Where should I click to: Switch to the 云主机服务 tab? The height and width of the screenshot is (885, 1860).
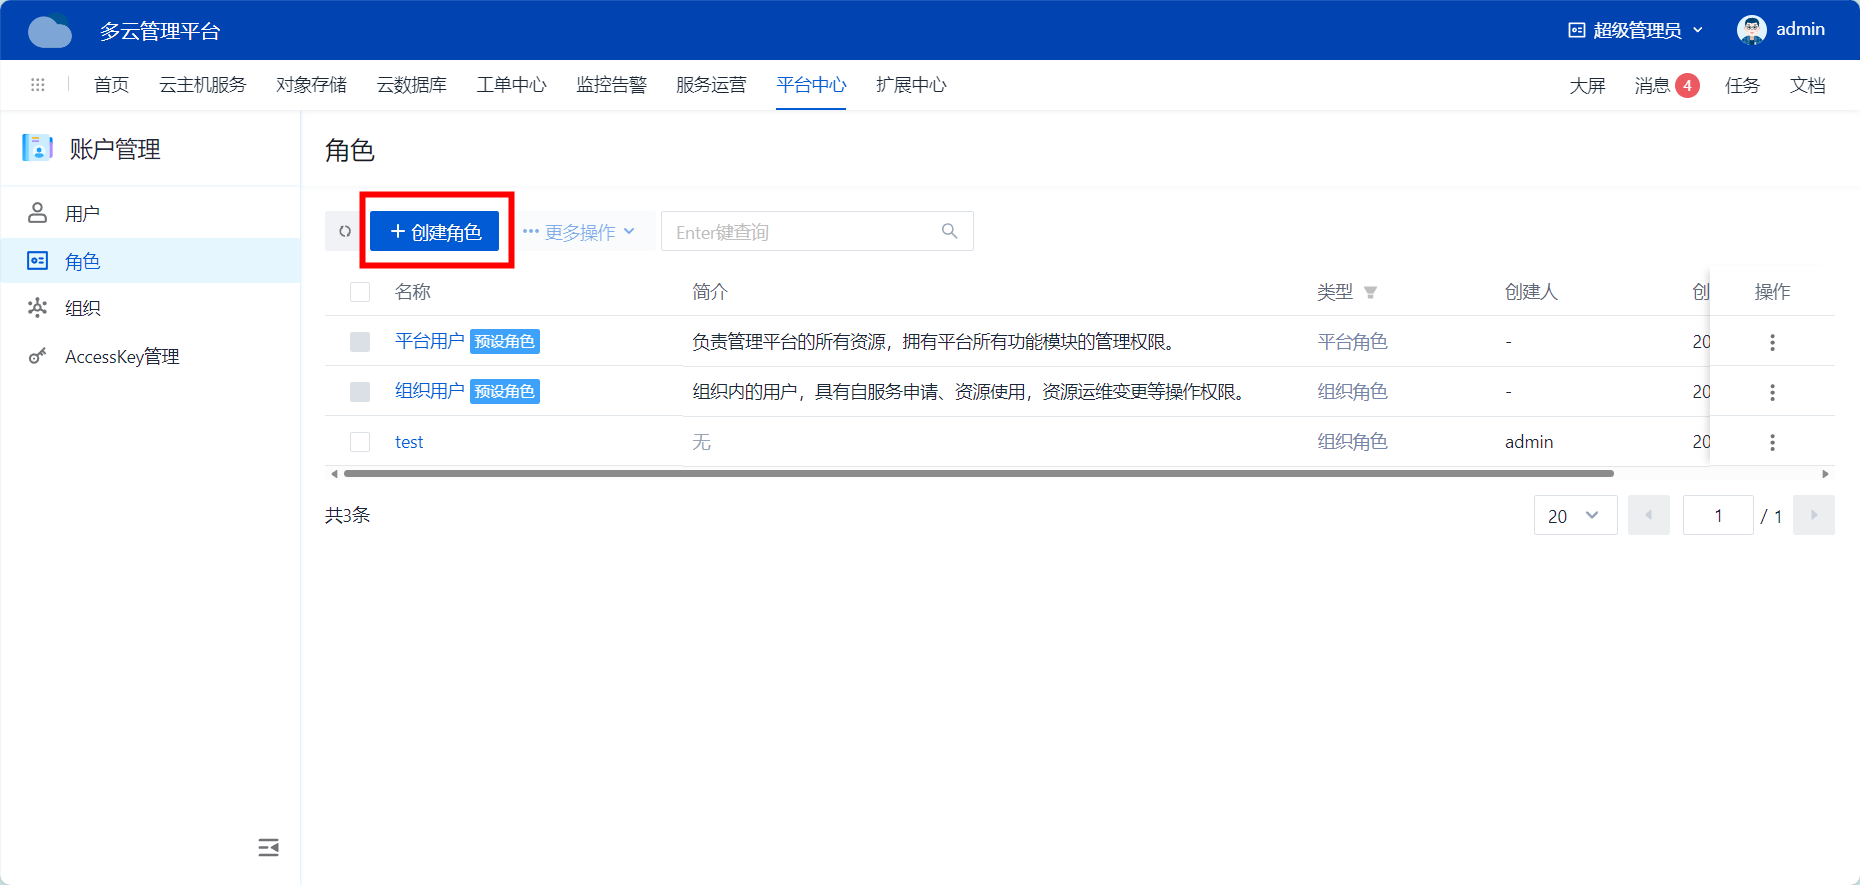[x=202, y=85]
